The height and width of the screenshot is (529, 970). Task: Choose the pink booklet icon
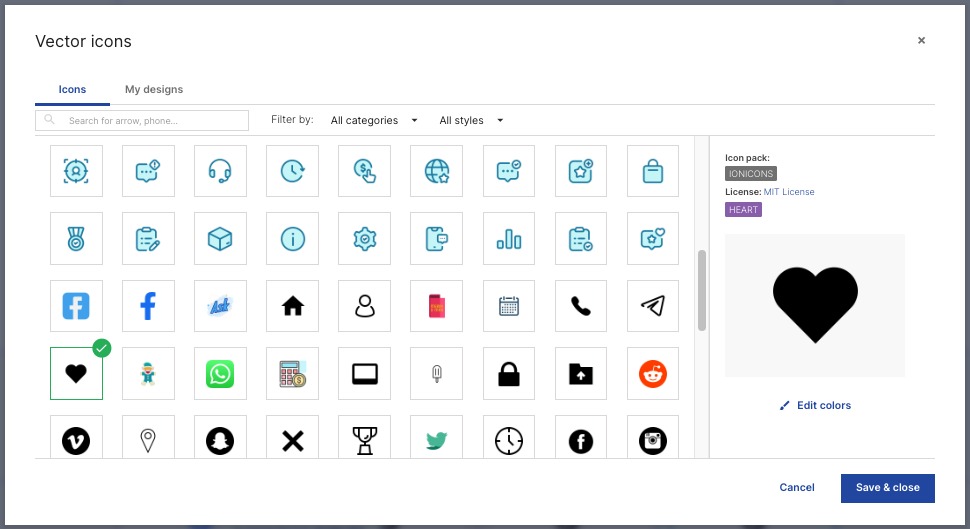[x=437, y=306]
